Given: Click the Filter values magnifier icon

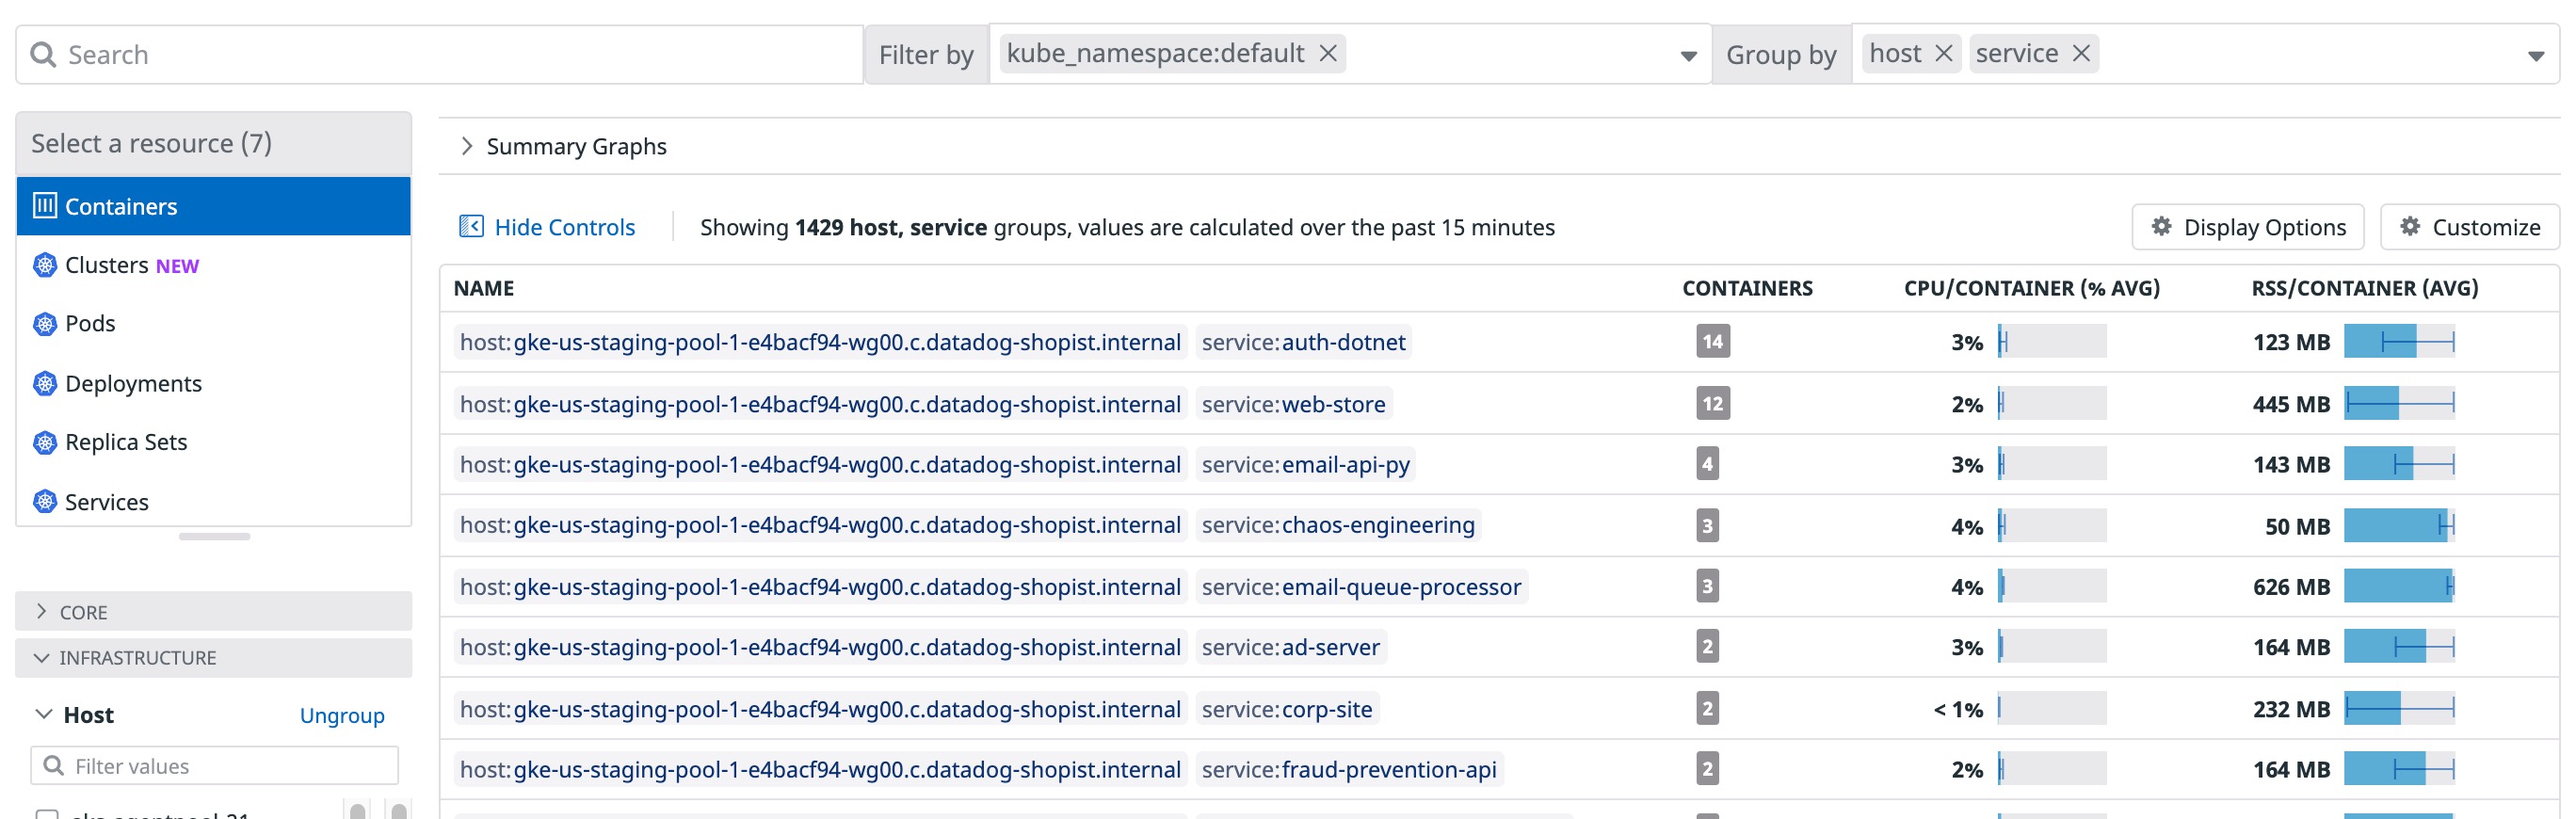Looking at the screenshot, I should [53, 766].
